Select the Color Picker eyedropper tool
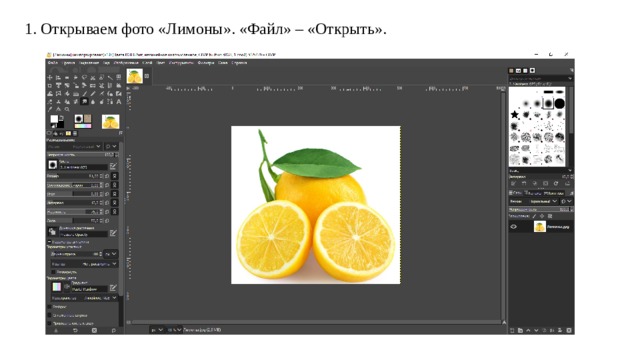640x360 pixels. point(50,109)
